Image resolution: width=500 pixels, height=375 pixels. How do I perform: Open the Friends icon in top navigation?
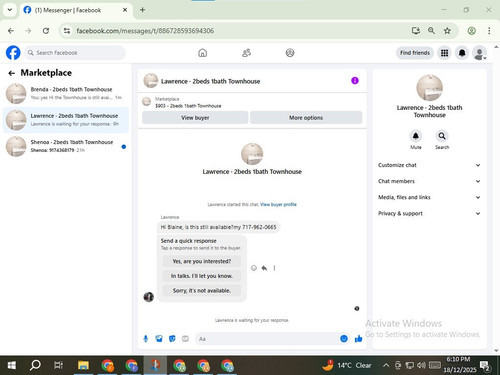coord(246,53)
